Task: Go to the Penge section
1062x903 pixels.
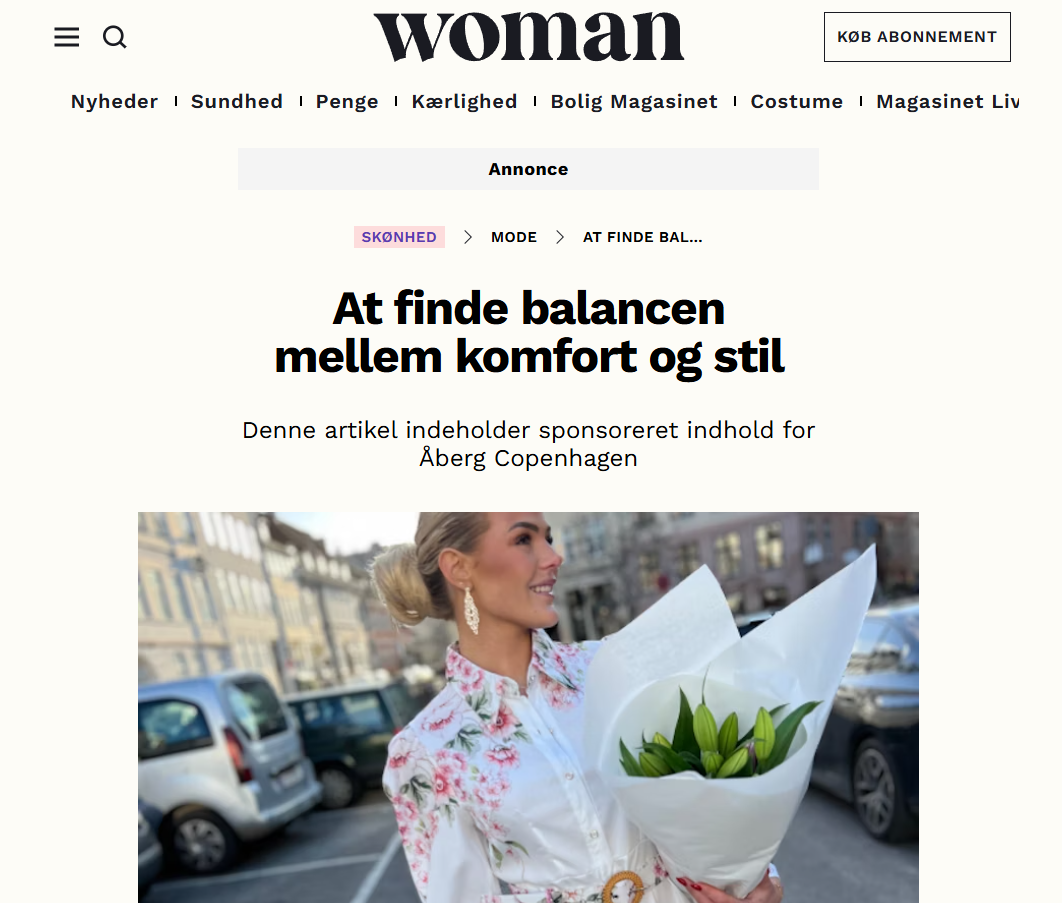Action: (347, 102)
